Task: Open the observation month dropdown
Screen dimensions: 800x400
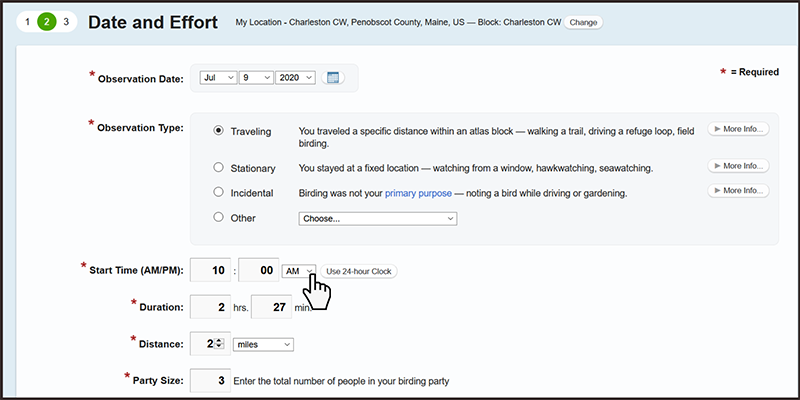Action: click(x=218, y=78)
